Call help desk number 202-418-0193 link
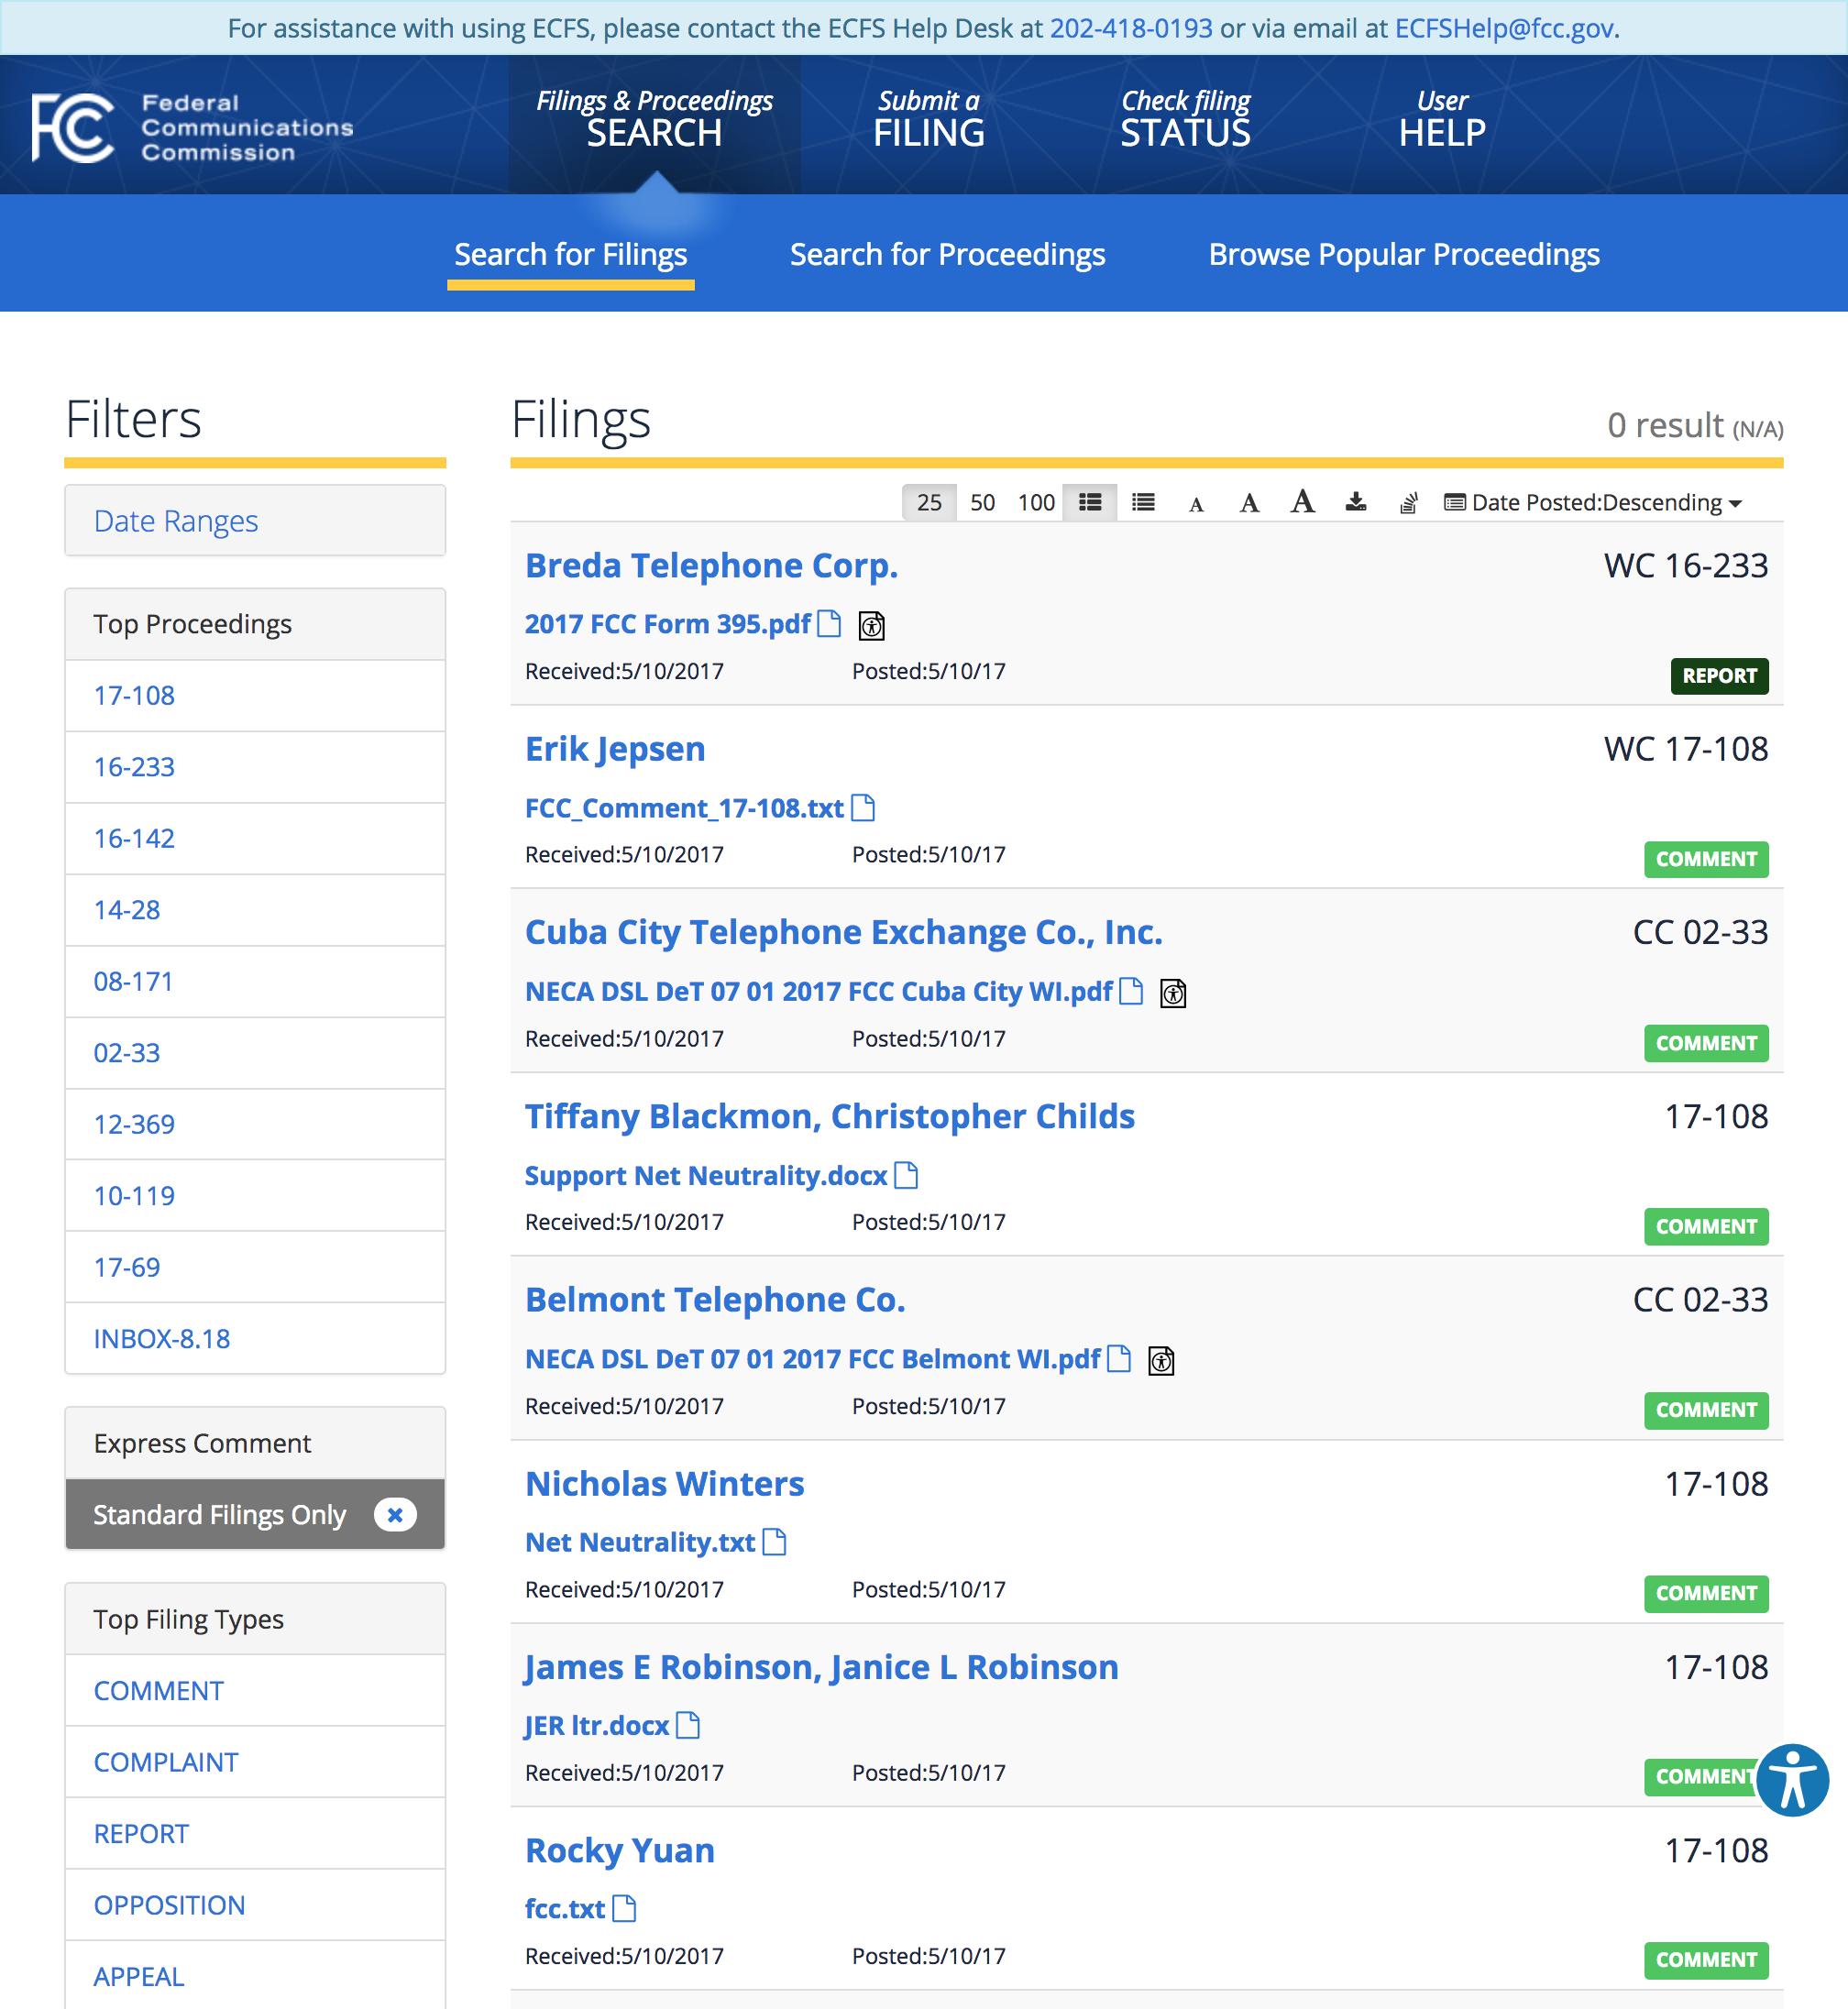The image size is (1848, 2009). pos(1131,28)
